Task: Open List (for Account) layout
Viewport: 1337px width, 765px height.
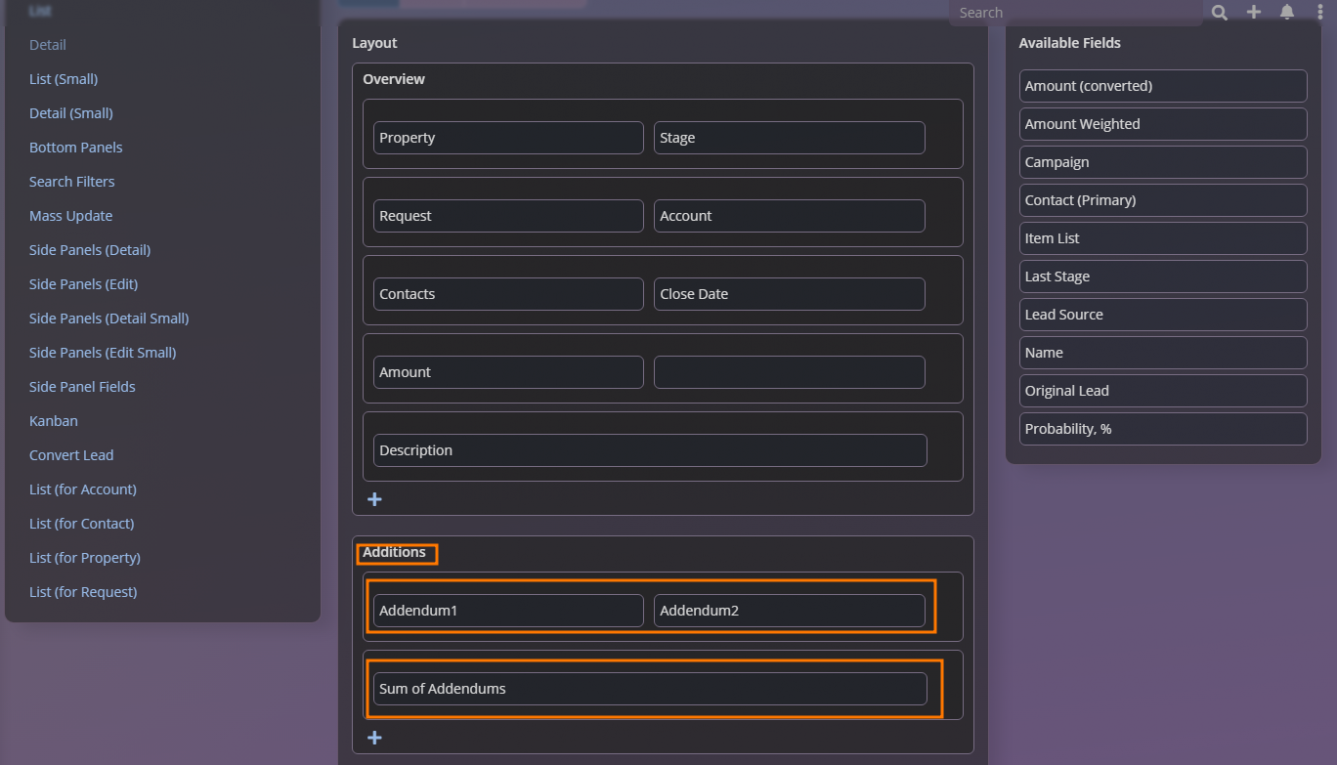Action: click(x=83, y=489)
